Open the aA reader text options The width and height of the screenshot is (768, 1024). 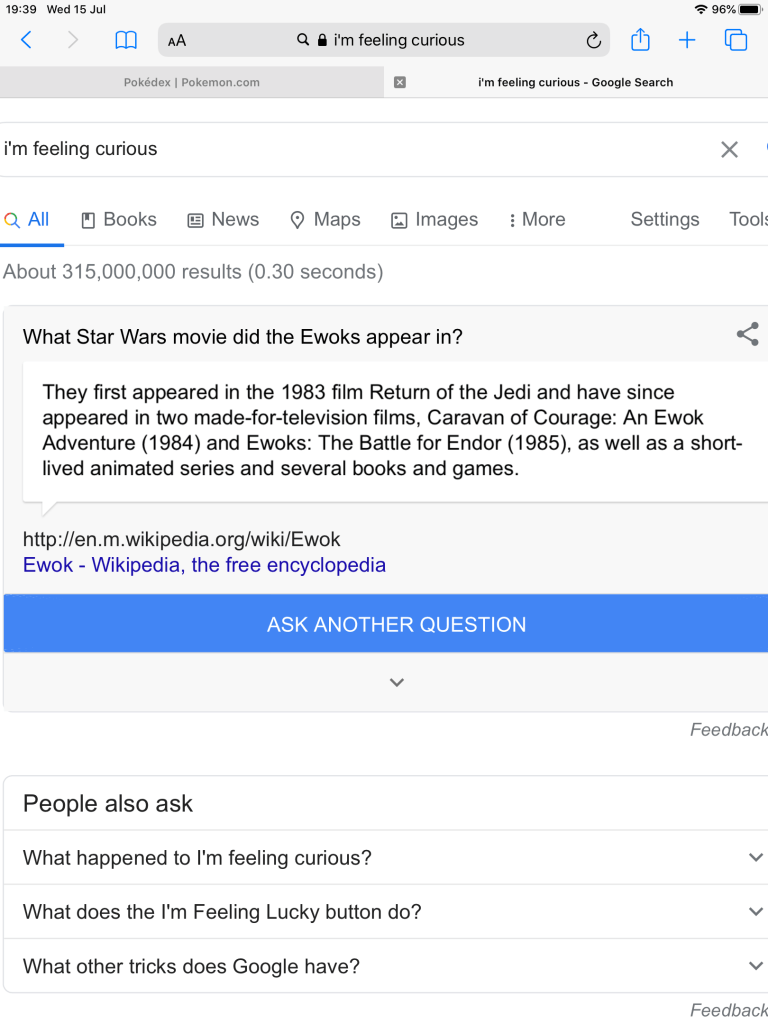pos(177,41)
